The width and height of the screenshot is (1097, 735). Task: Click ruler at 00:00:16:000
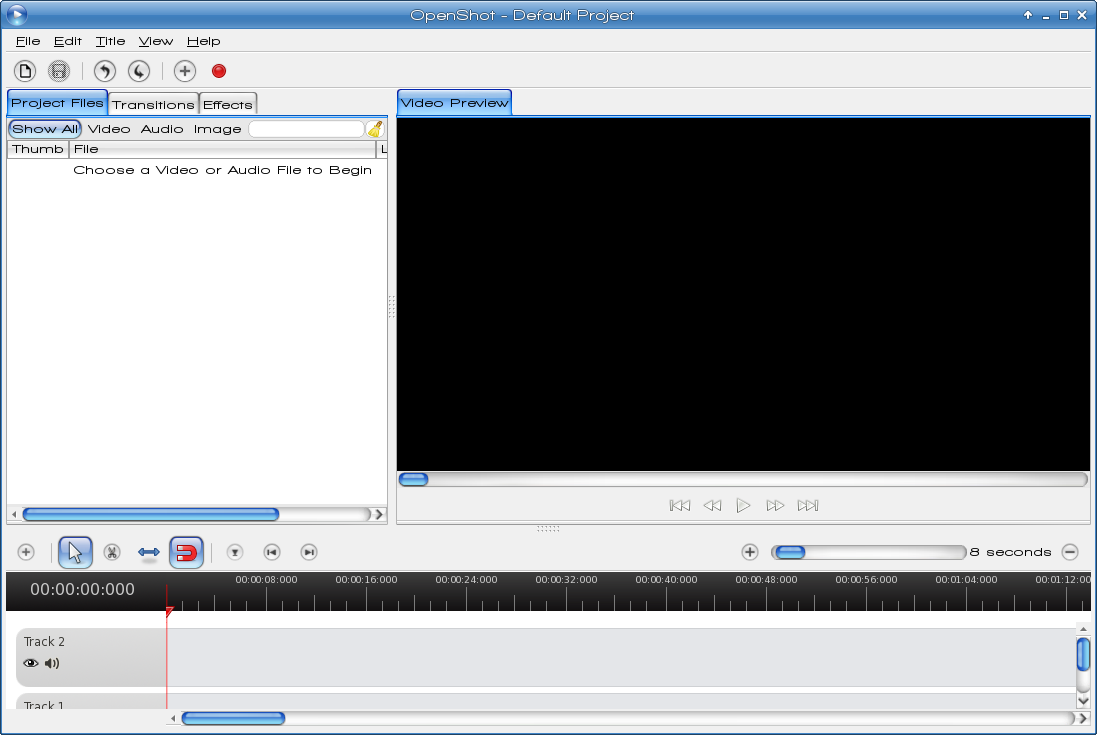(366, 580)
